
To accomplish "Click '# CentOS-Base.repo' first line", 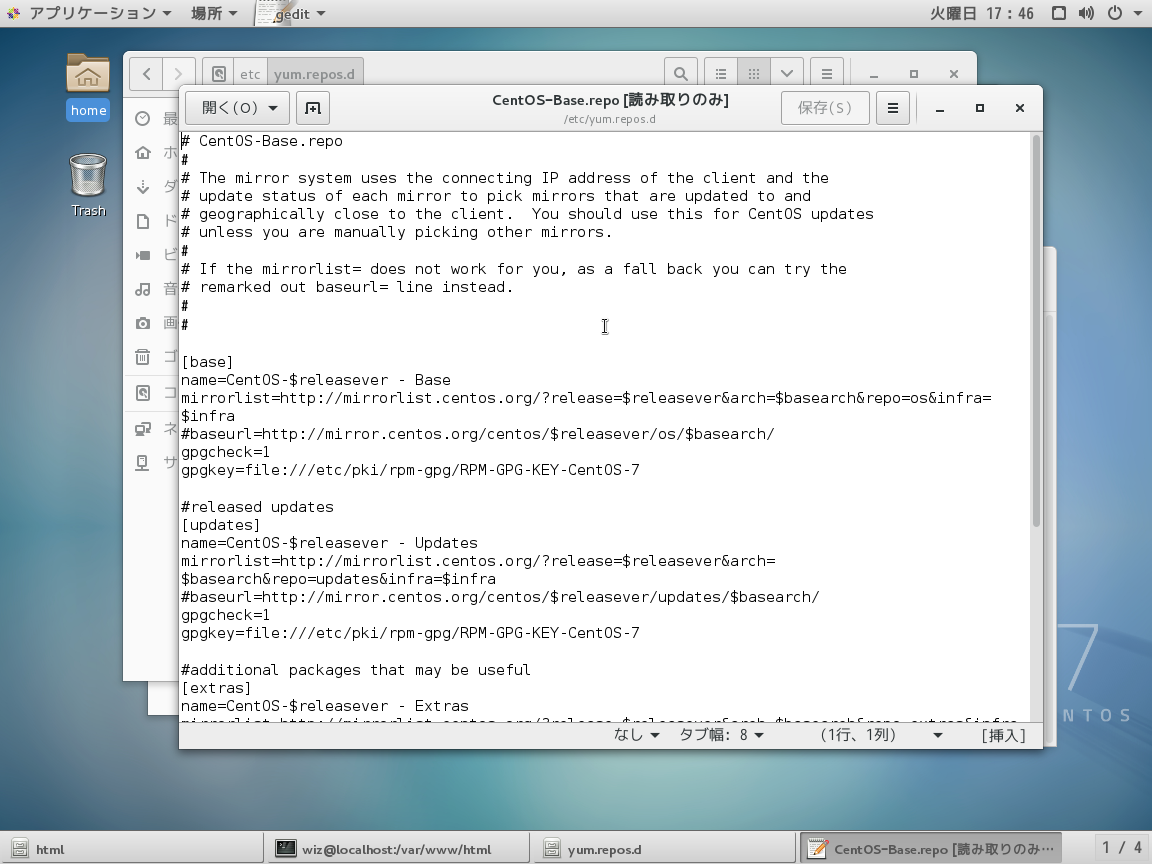I will (262, 141).
